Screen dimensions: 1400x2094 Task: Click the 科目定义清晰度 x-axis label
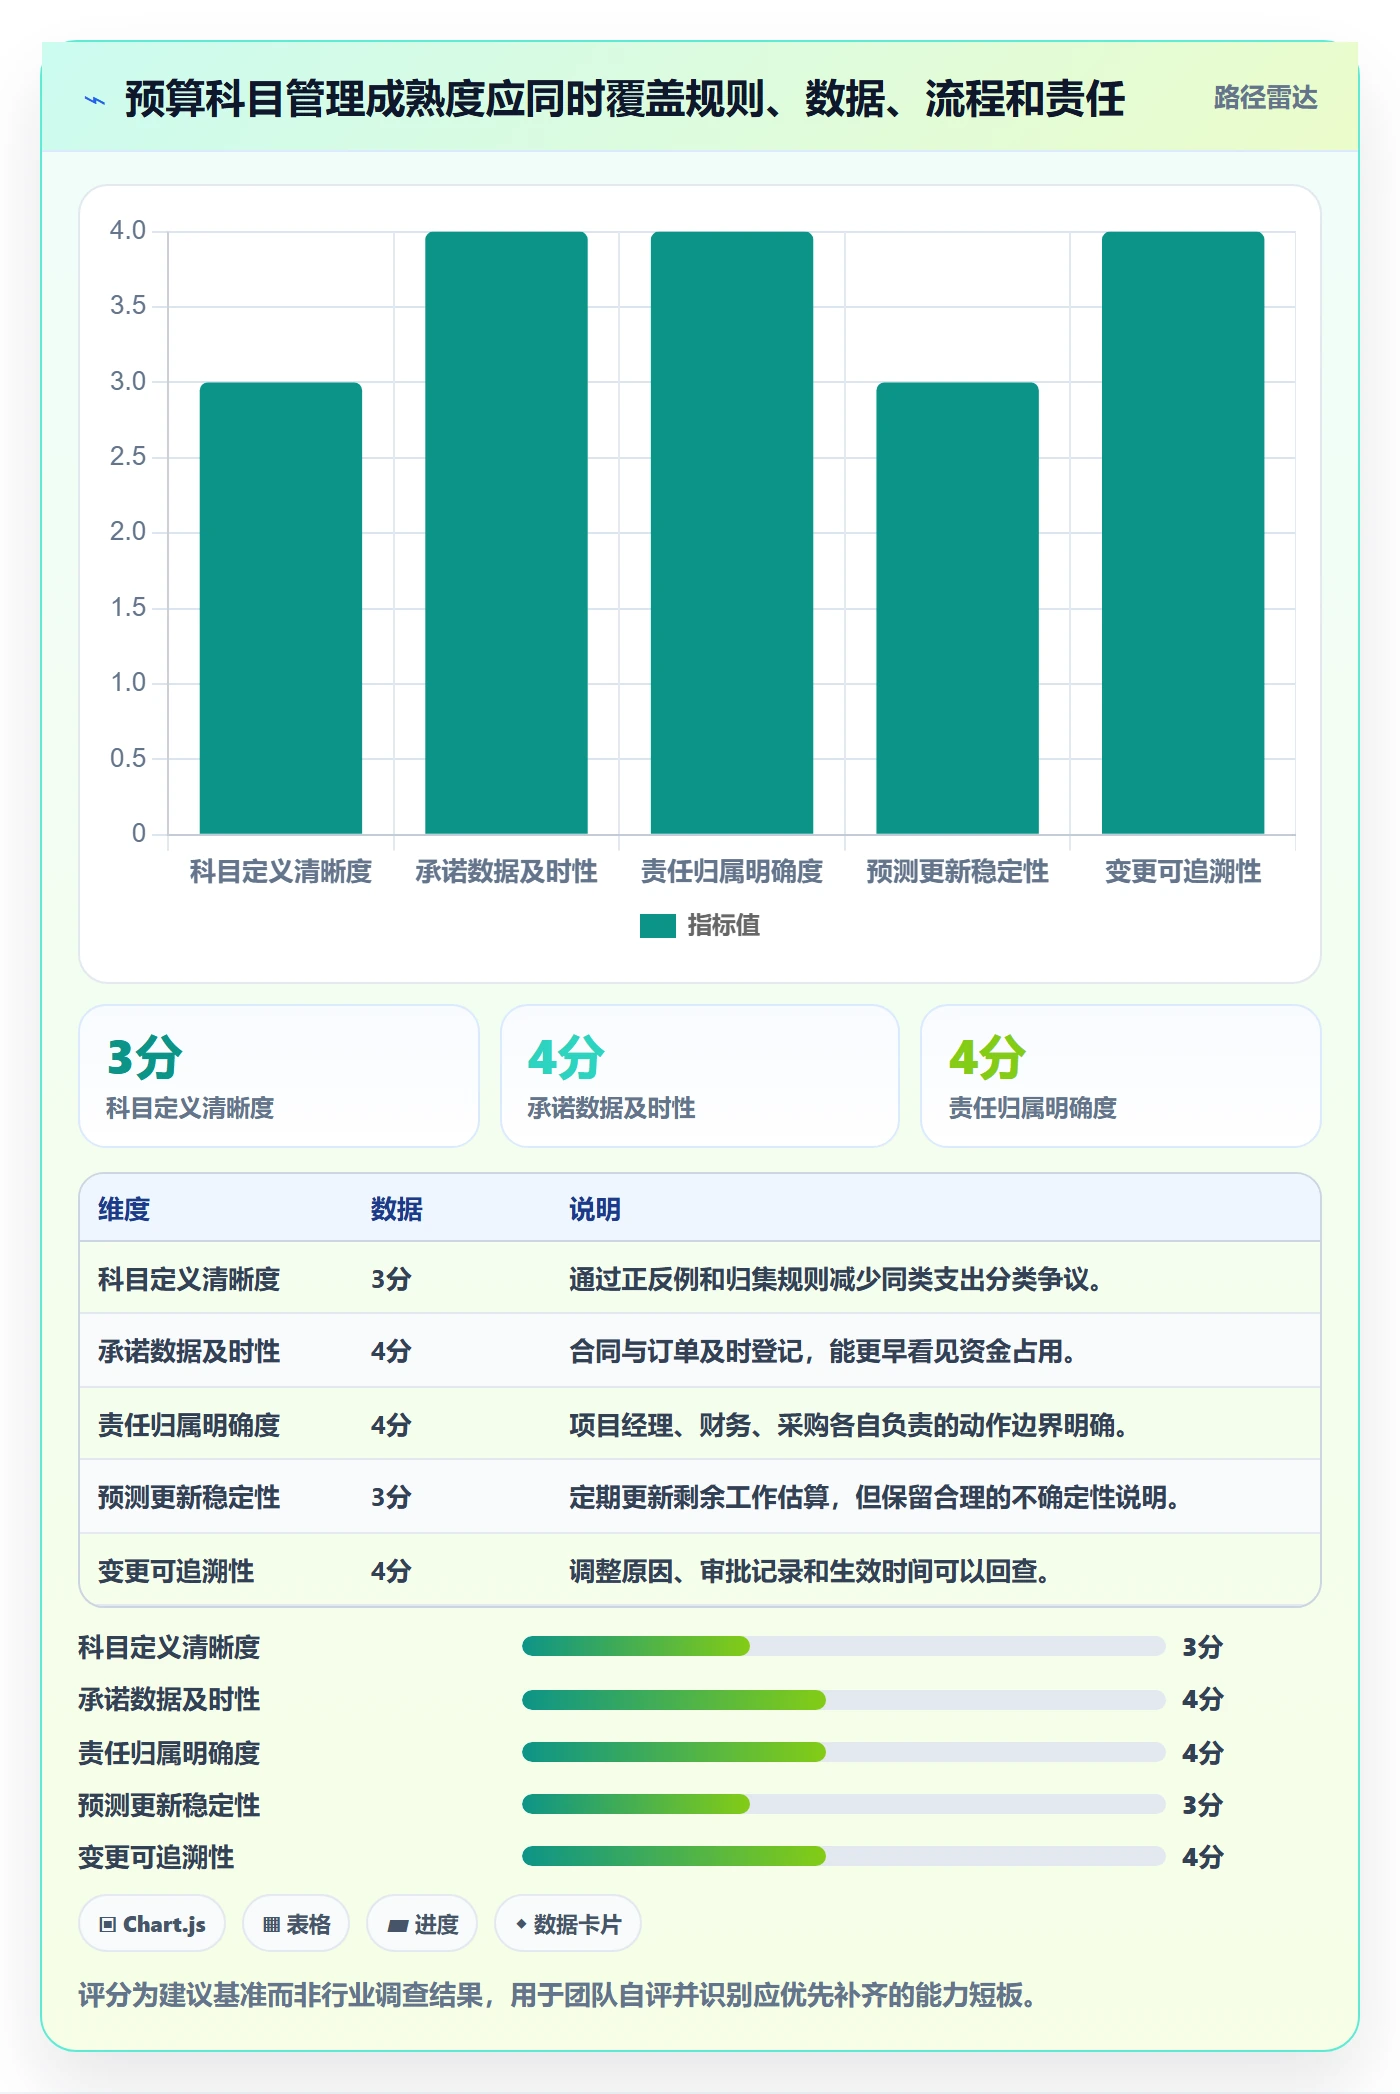coord(281,872)
